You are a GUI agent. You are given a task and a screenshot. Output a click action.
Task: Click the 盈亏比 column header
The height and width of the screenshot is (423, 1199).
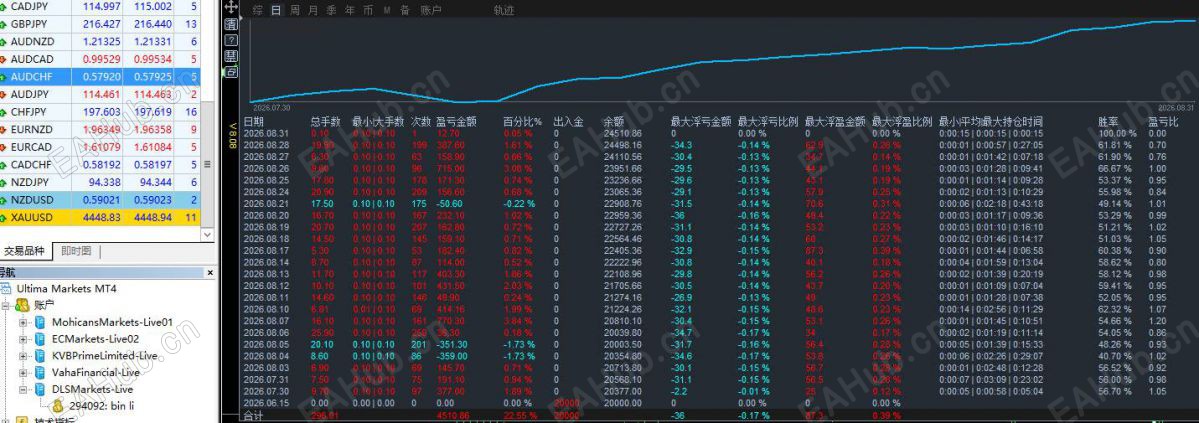click(x=1163, y=122)
